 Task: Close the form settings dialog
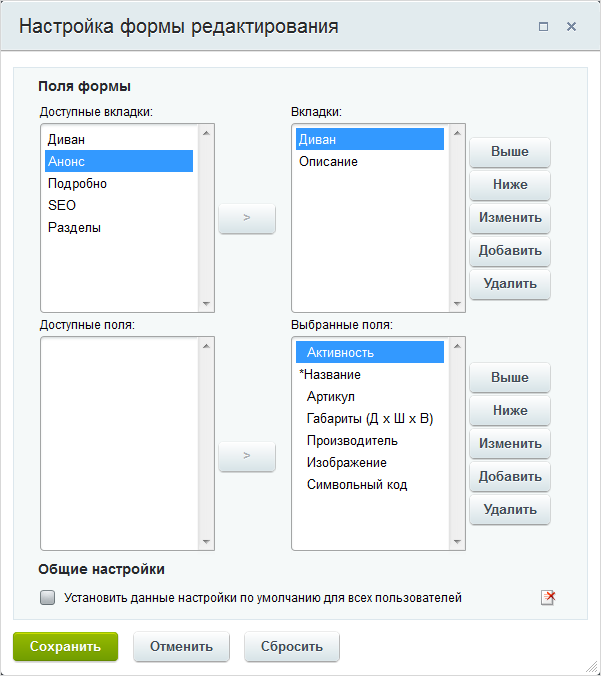pos(571,27)
